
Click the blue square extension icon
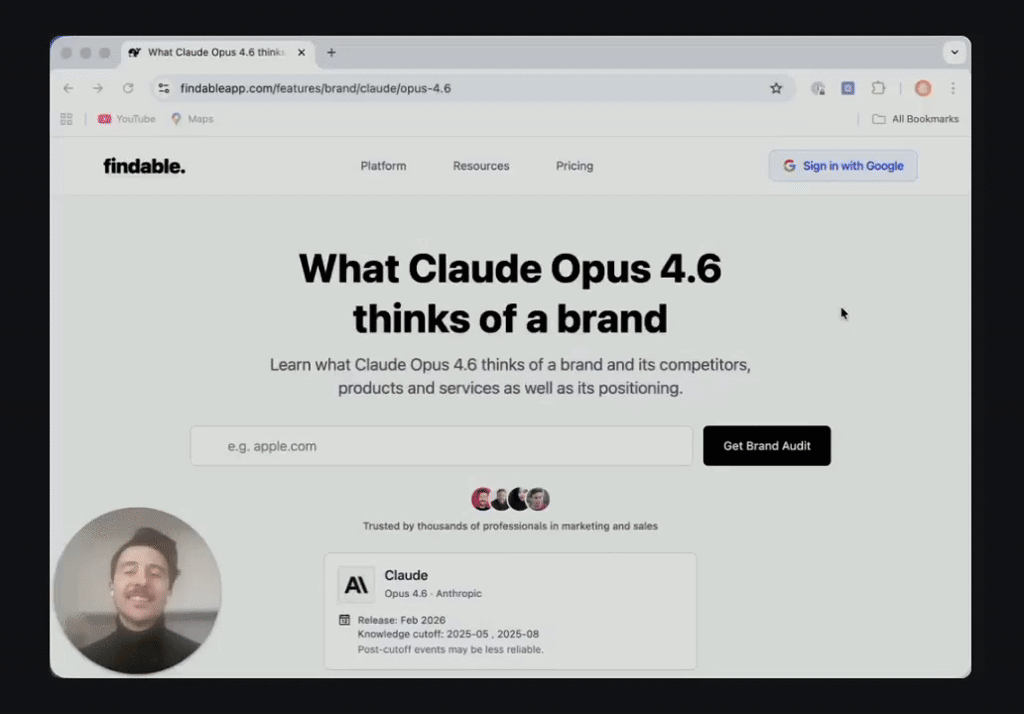coord(848,88)
